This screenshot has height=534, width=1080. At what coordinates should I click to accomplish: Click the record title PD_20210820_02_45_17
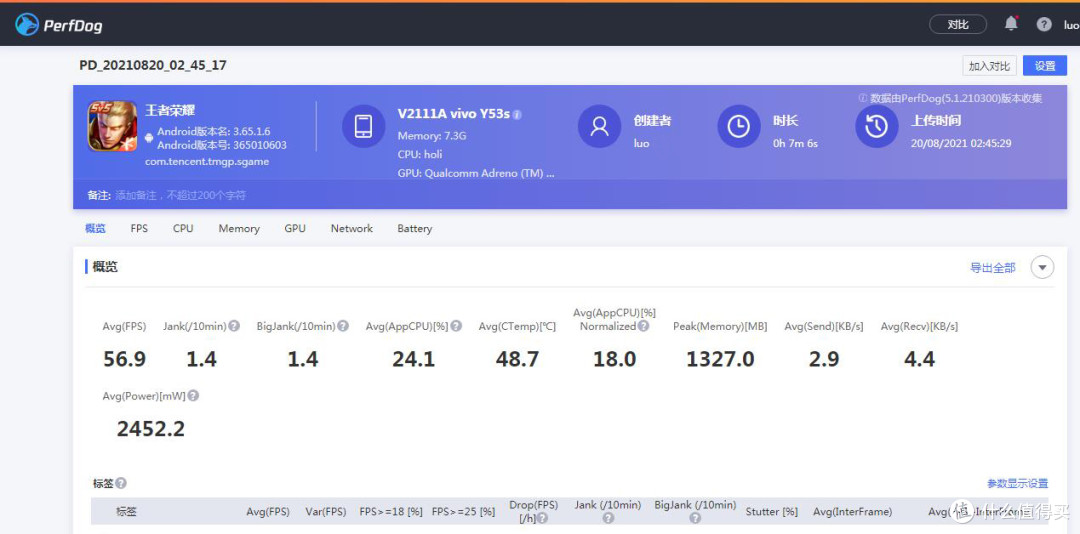(x=153, y=65)
